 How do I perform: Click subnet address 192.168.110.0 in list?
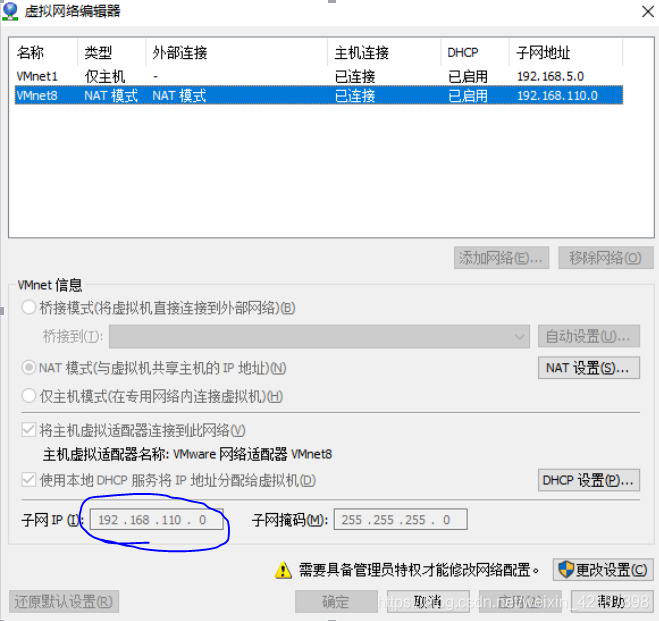click(557, 95)
